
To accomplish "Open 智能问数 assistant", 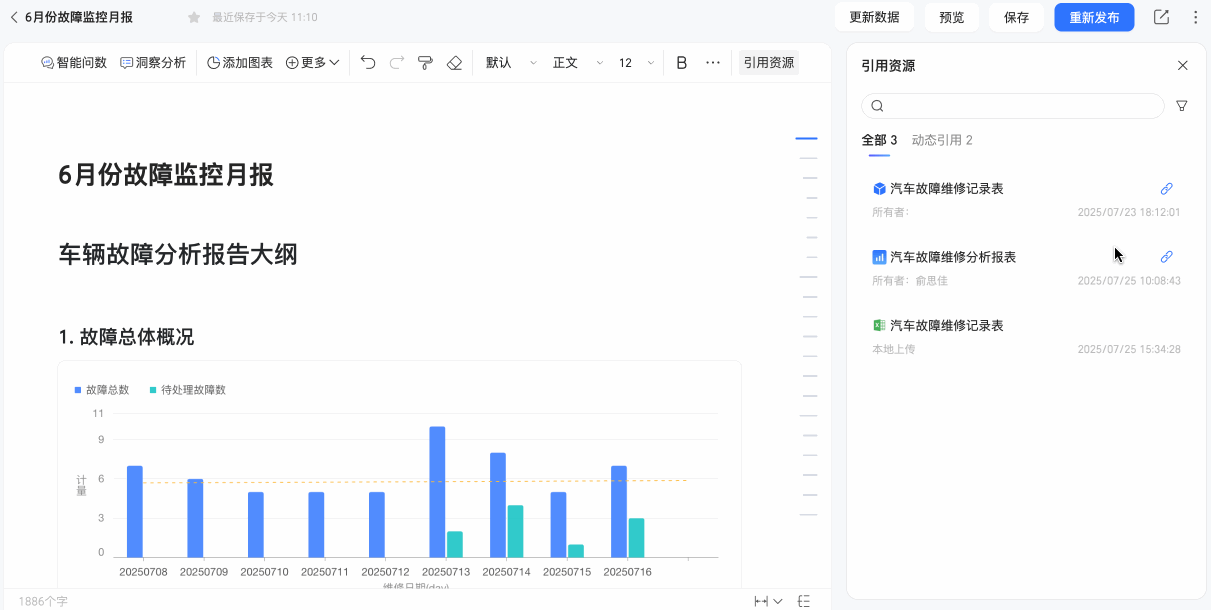I will (73, 62).
